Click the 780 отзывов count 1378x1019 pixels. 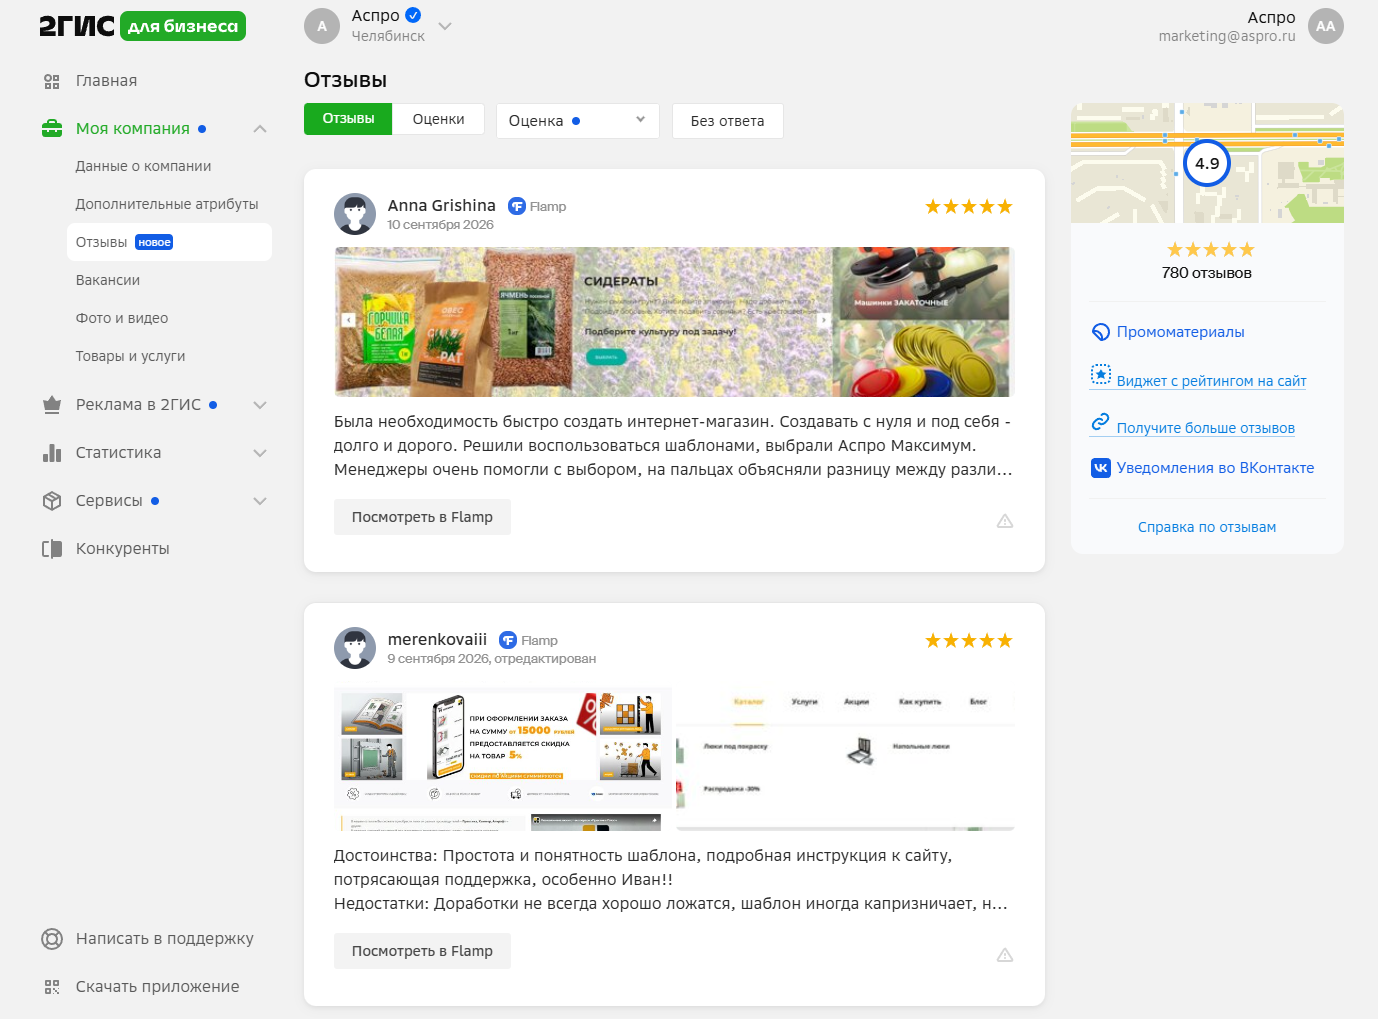1207,273
